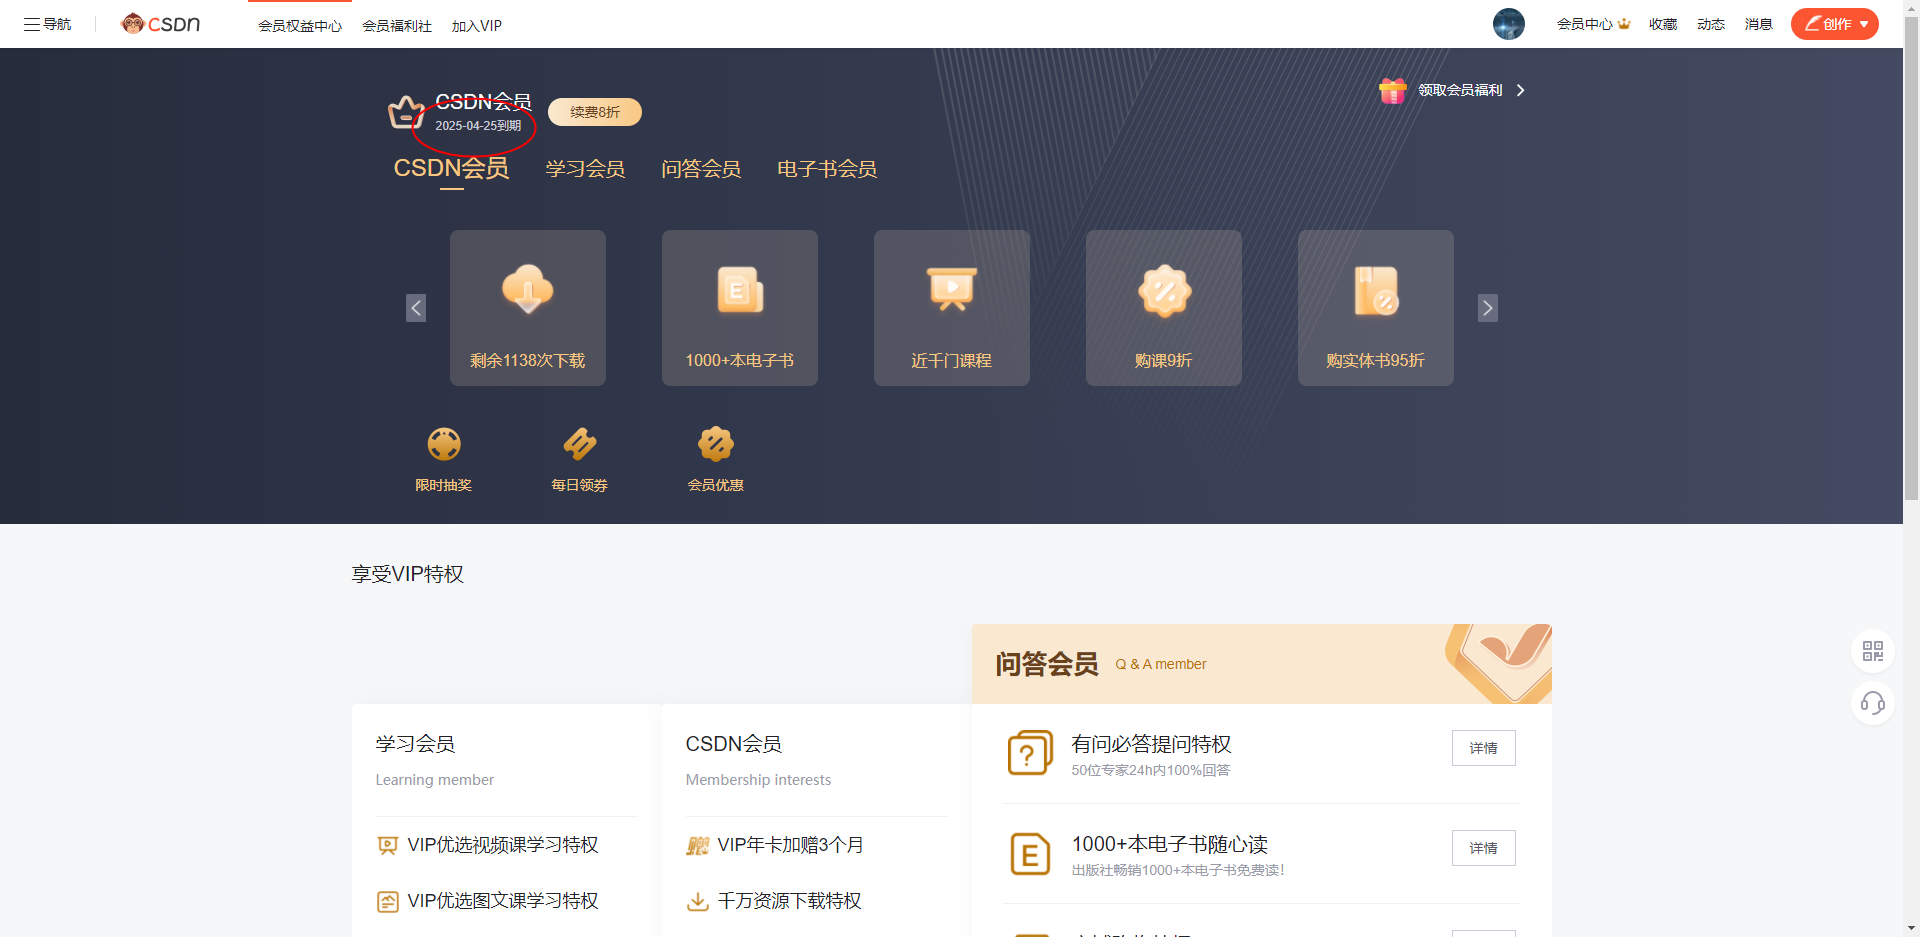Click the 会员优惠 discount icon
Viewport: 1920px width, 937px height.
point(716,444)
